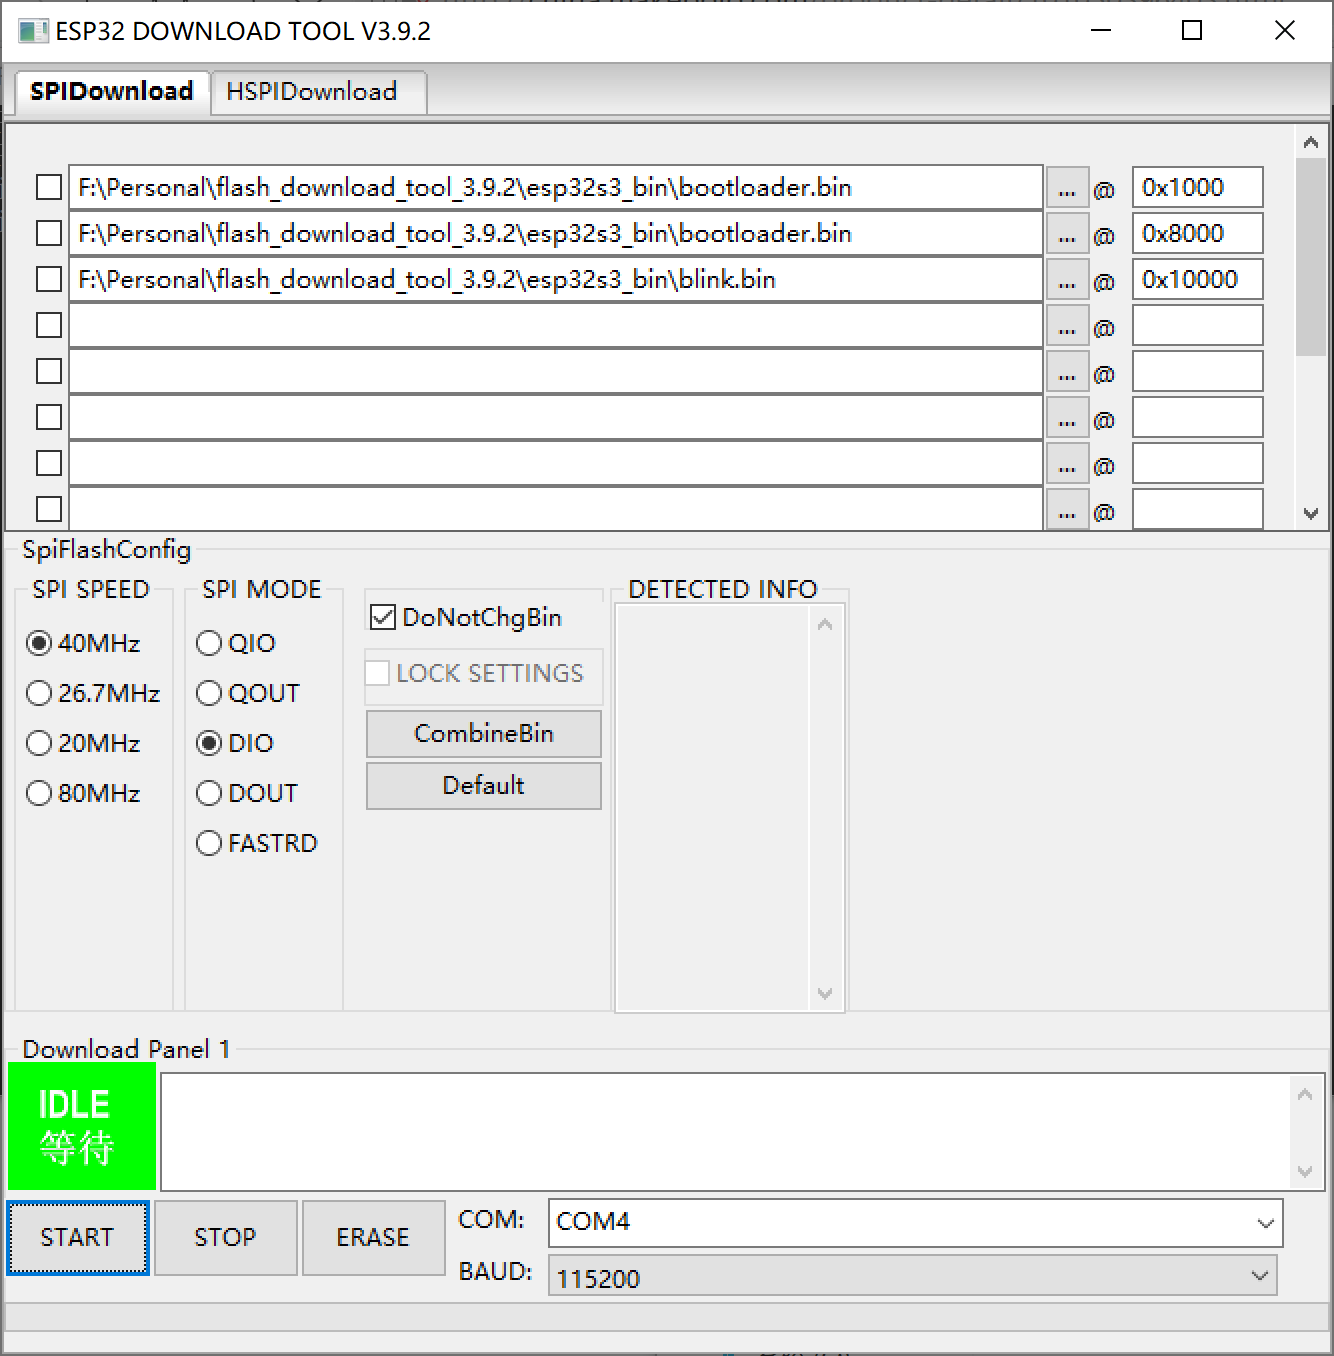1334x1356 pixels.
Task: Choose DIO SPI mode
Action: [x=235, y=743]
